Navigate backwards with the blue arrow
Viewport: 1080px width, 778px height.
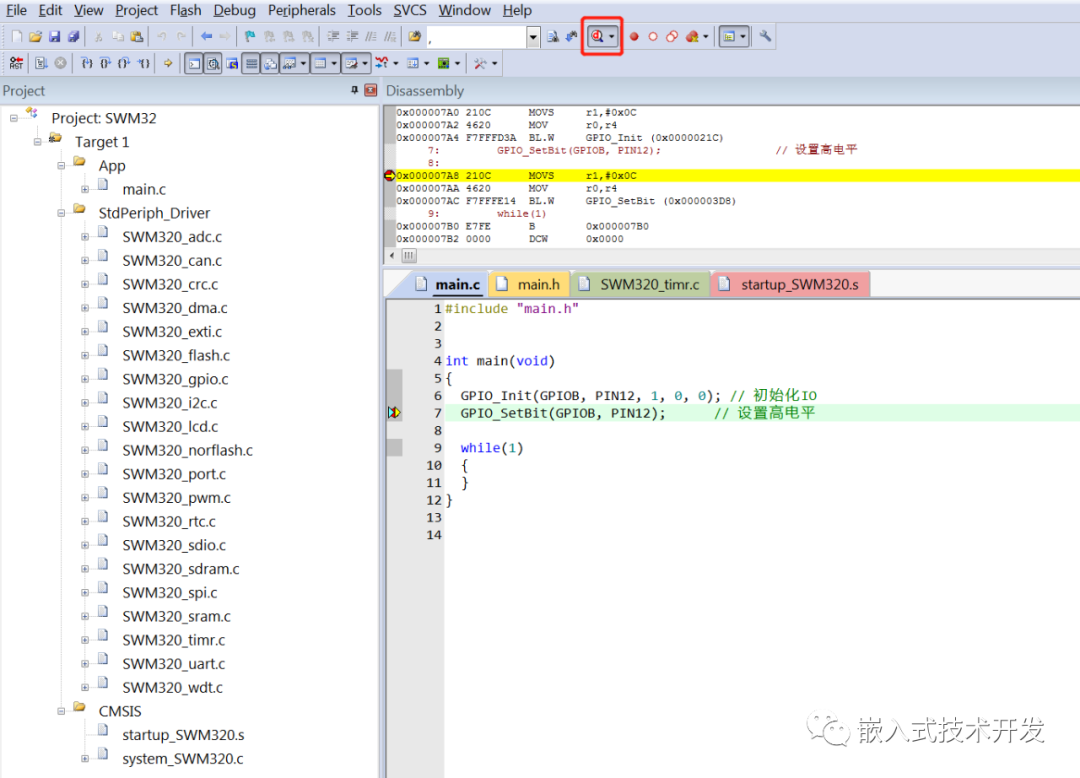206,36
